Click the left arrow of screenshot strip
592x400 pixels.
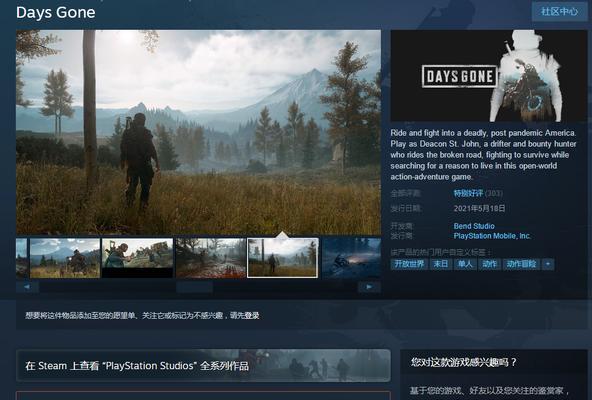[27, 287]
